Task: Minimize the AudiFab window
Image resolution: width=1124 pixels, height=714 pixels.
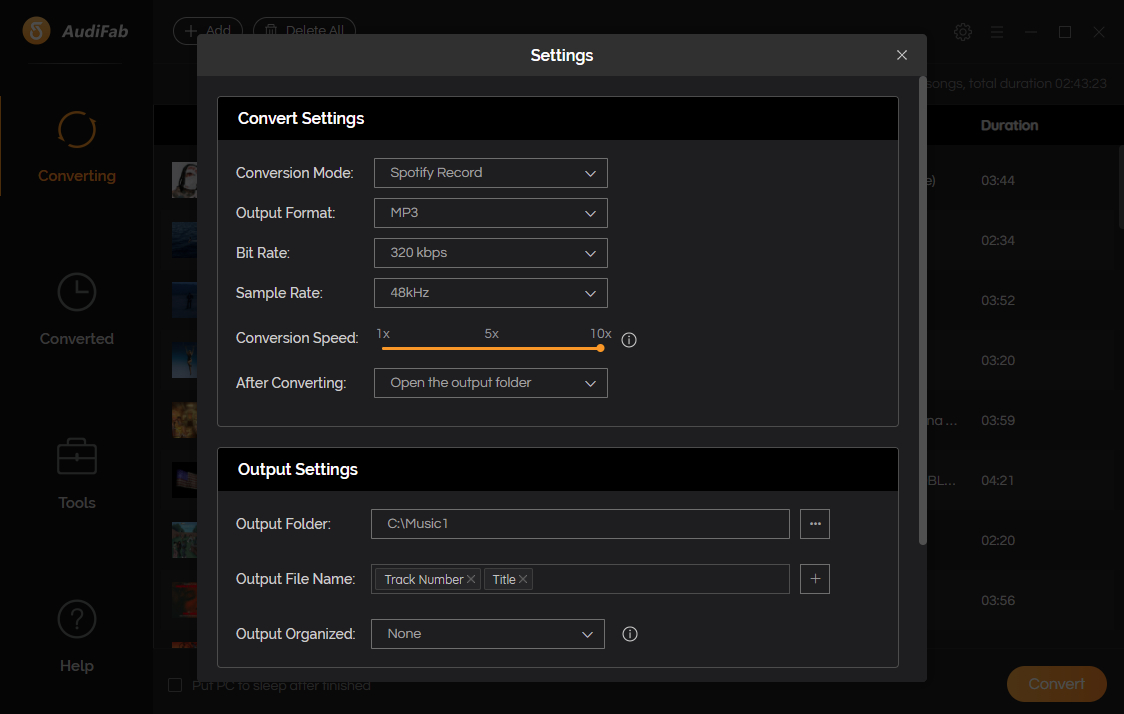Action: tap(1031, 32)
